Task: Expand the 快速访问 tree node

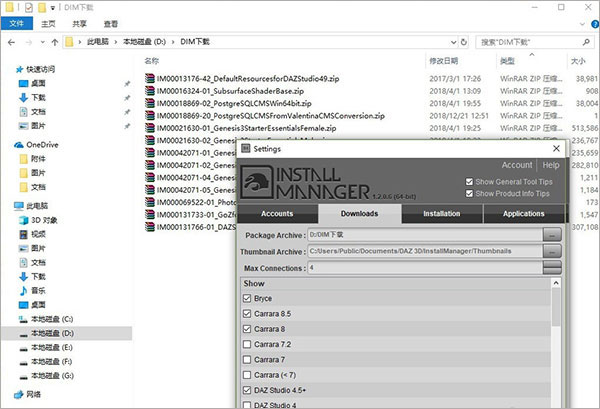Action: click(7, 69)
